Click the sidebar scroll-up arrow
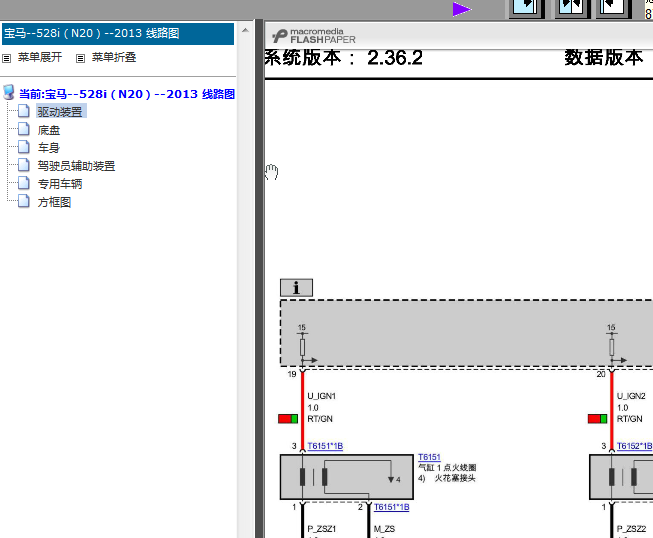 (245, 30)
